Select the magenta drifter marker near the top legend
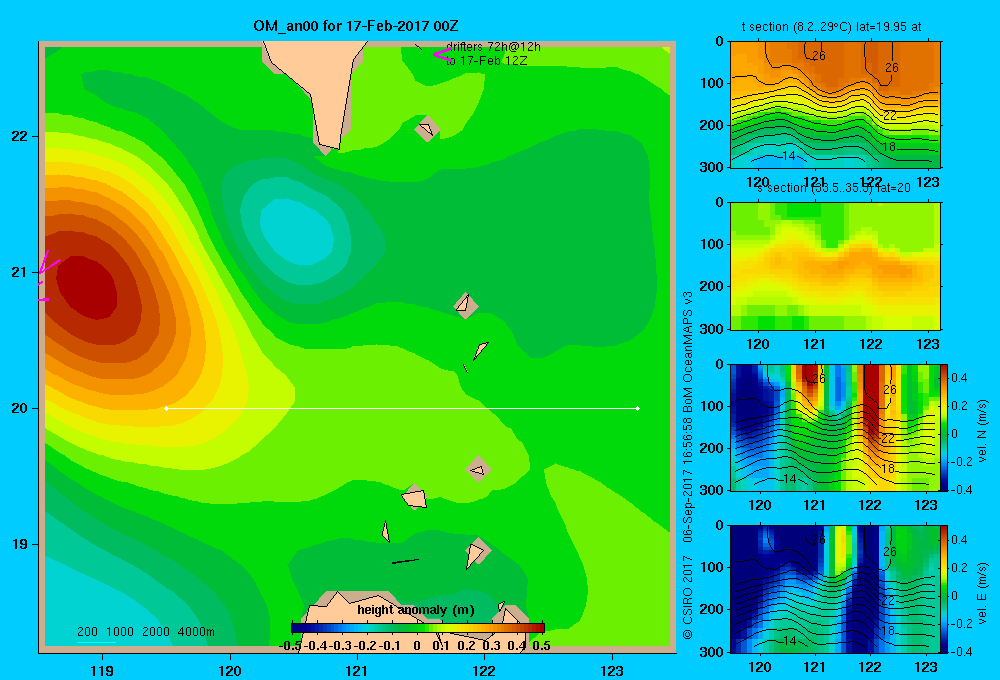 click(x=442, y=55)
